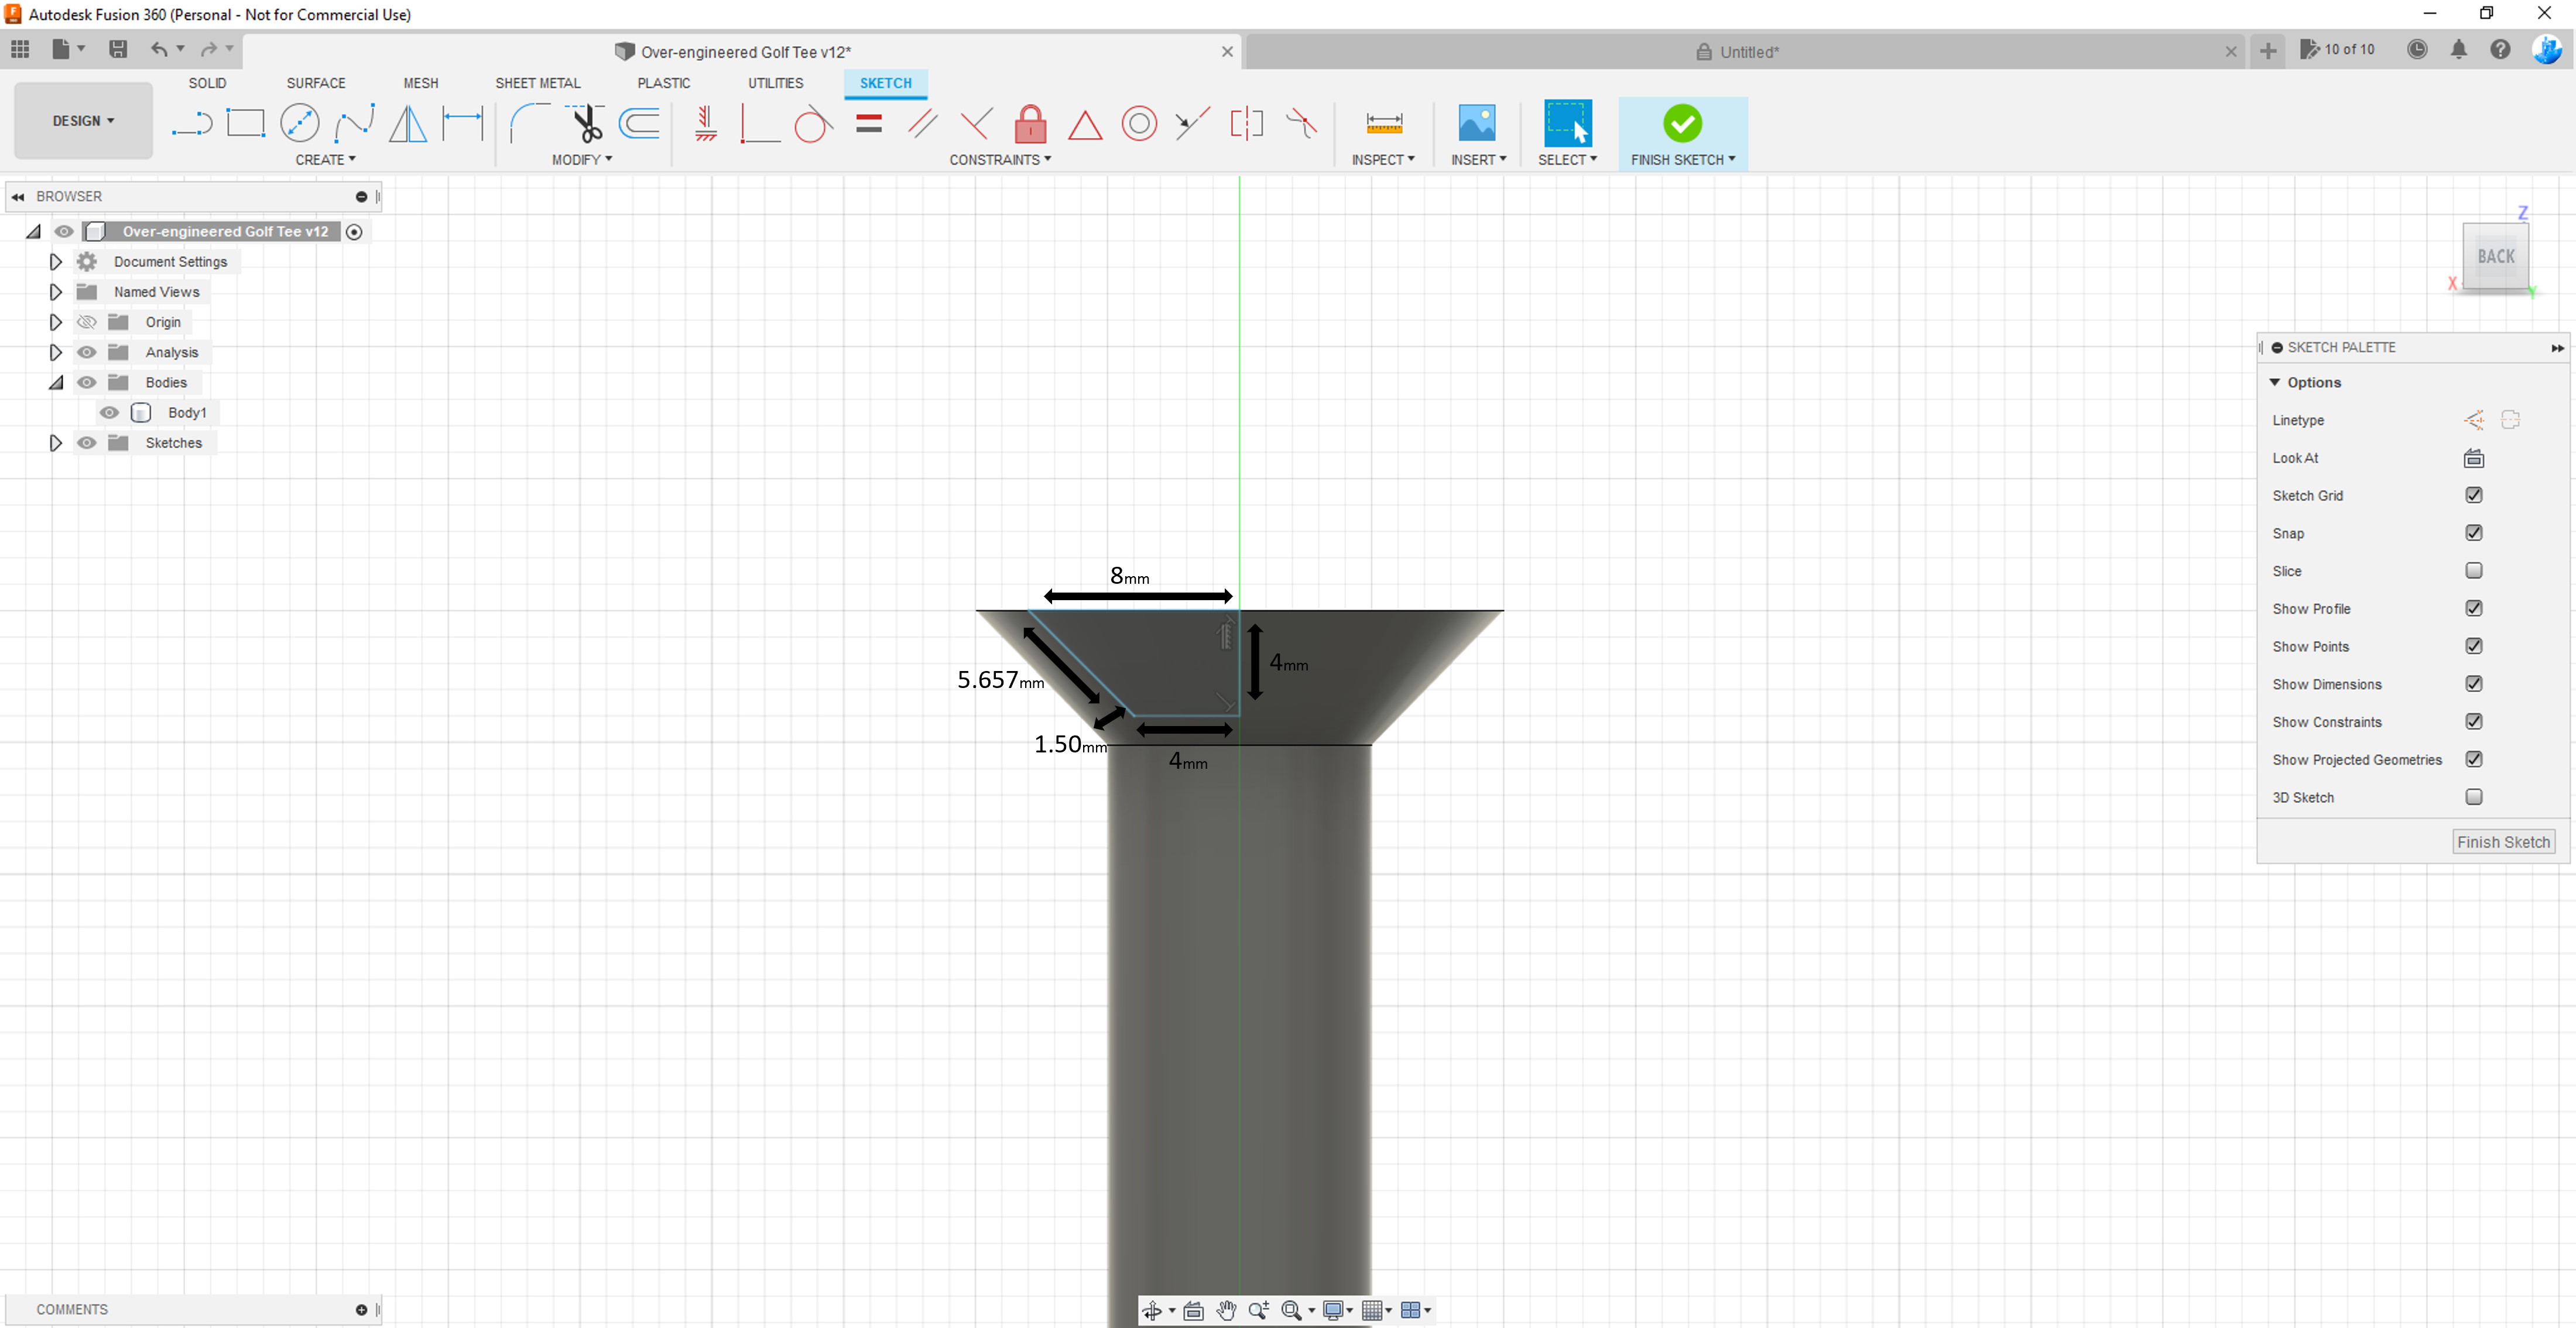
Task: Toggle Show Projected Geometries checkbox
Action: click(x=2473, y=759)
